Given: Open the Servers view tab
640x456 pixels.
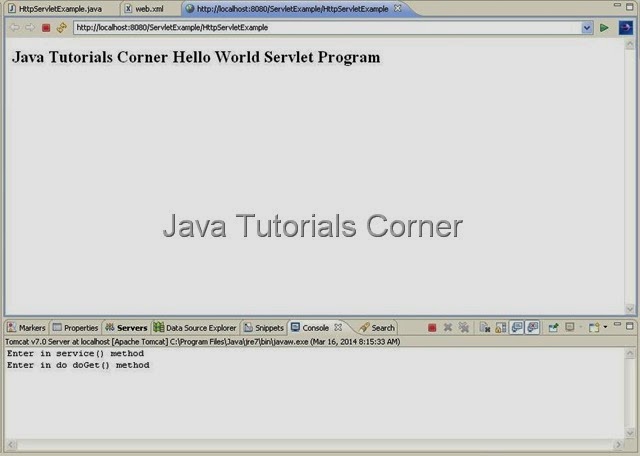Looking at the screenshot, I should 127,327.
